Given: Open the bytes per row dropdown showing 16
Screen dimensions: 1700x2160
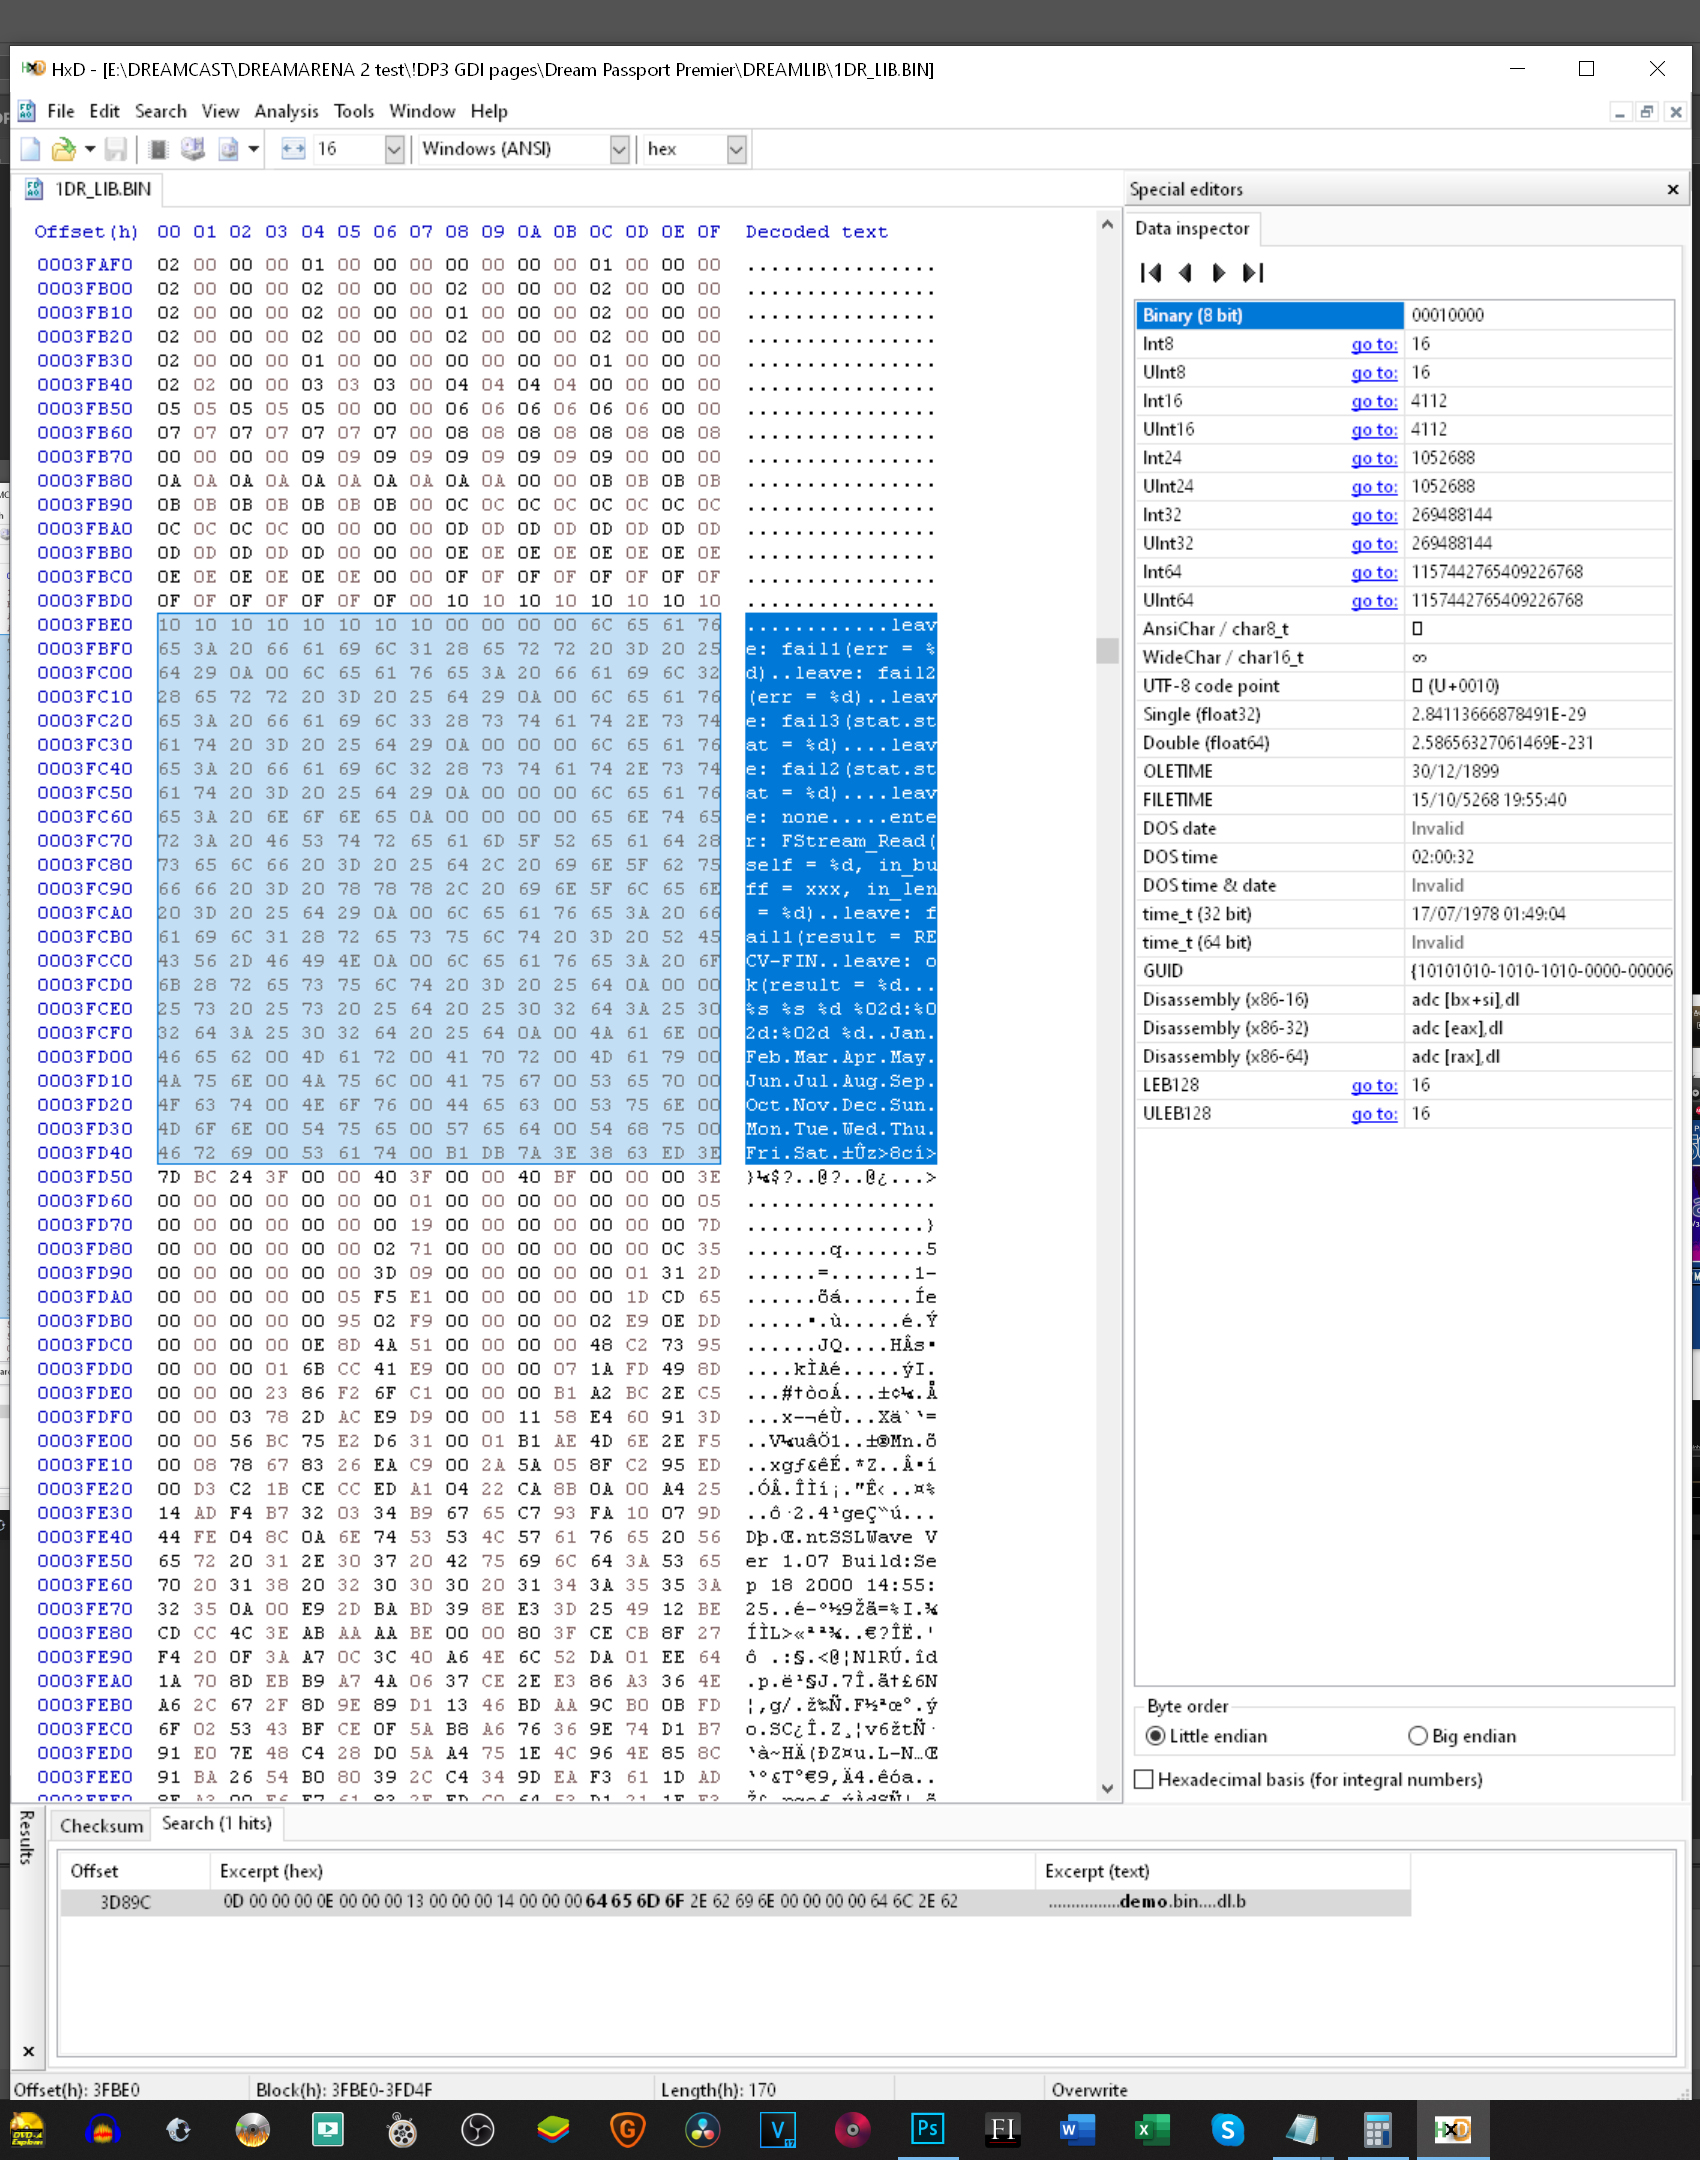Looking at the screenshot, I should tap(394, 150).
